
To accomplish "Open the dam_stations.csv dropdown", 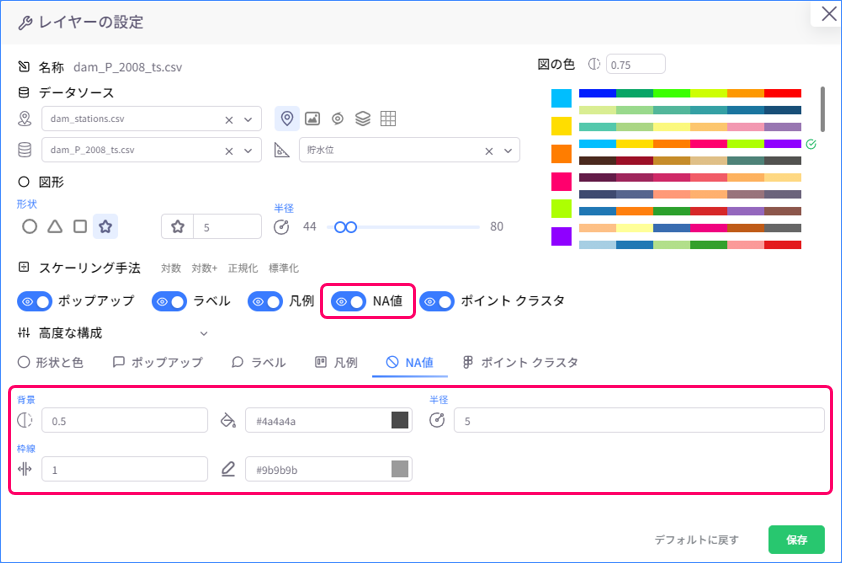I will coord(248,120).
